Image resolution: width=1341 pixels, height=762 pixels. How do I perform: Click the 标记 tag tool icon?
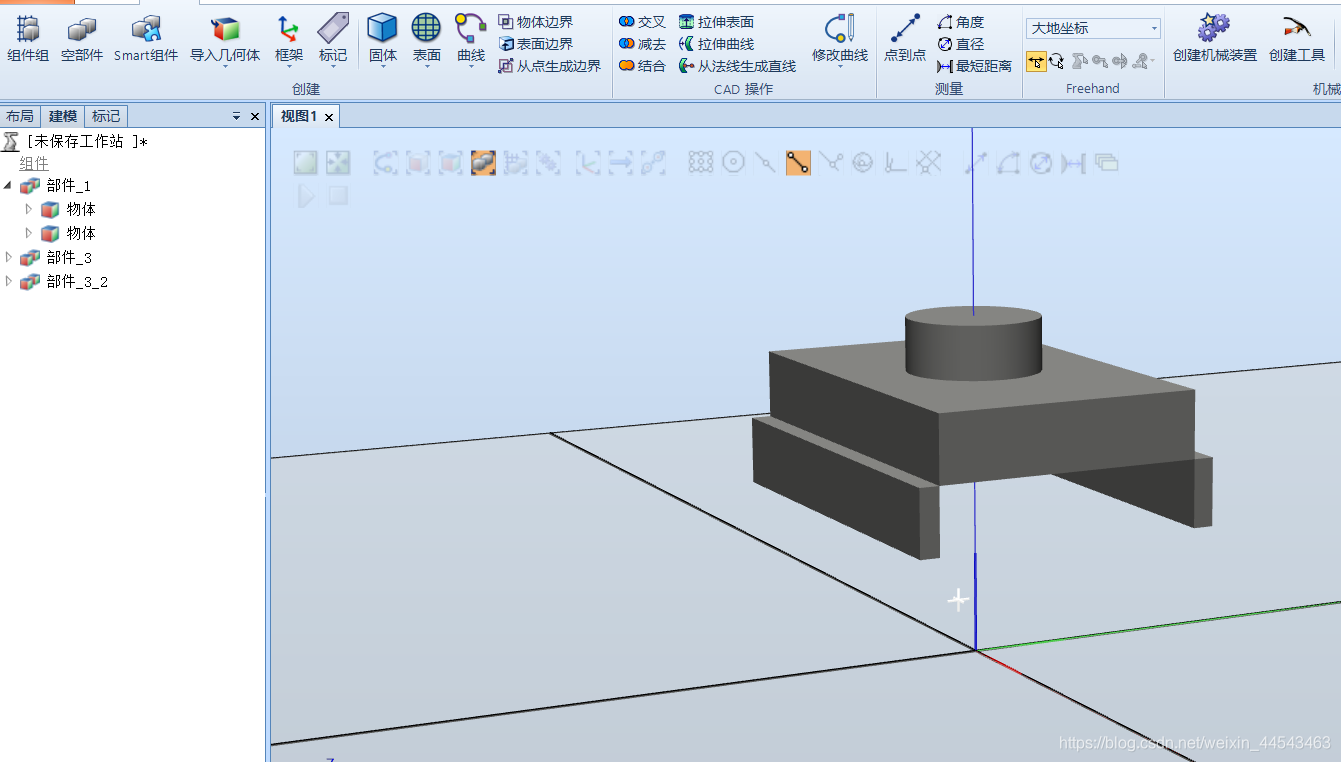point(333,29)
